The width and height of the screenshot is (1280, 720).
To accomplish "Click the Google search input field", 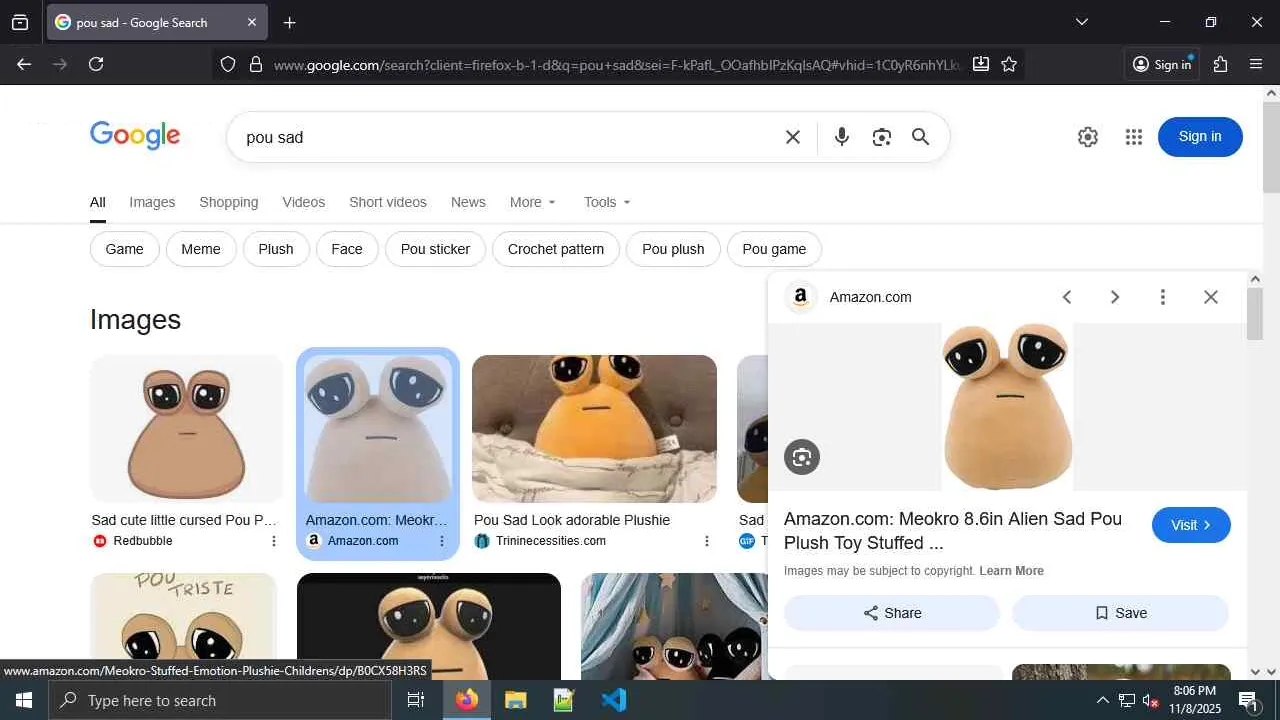I will click(510, 137).
